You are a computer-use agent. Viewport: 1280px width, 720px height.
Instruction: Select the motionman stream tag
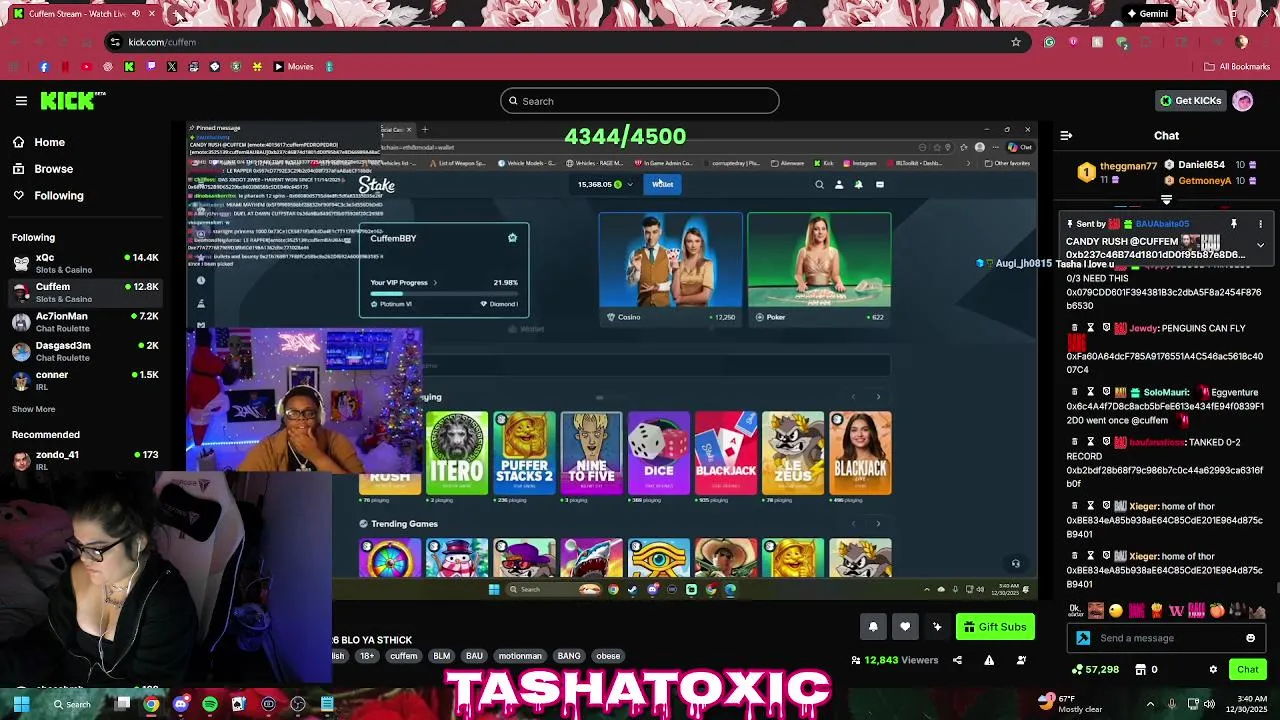(520, 656)
